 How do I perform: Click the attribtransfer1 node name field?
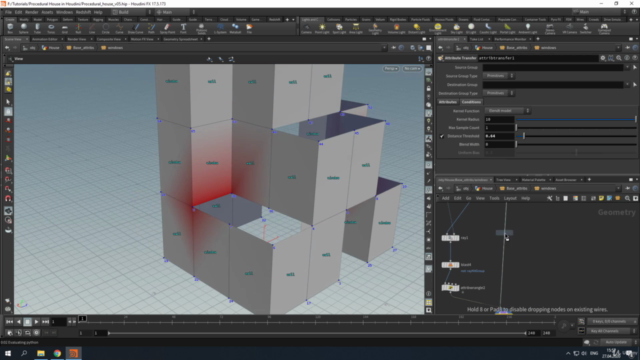tap(537, 58)
